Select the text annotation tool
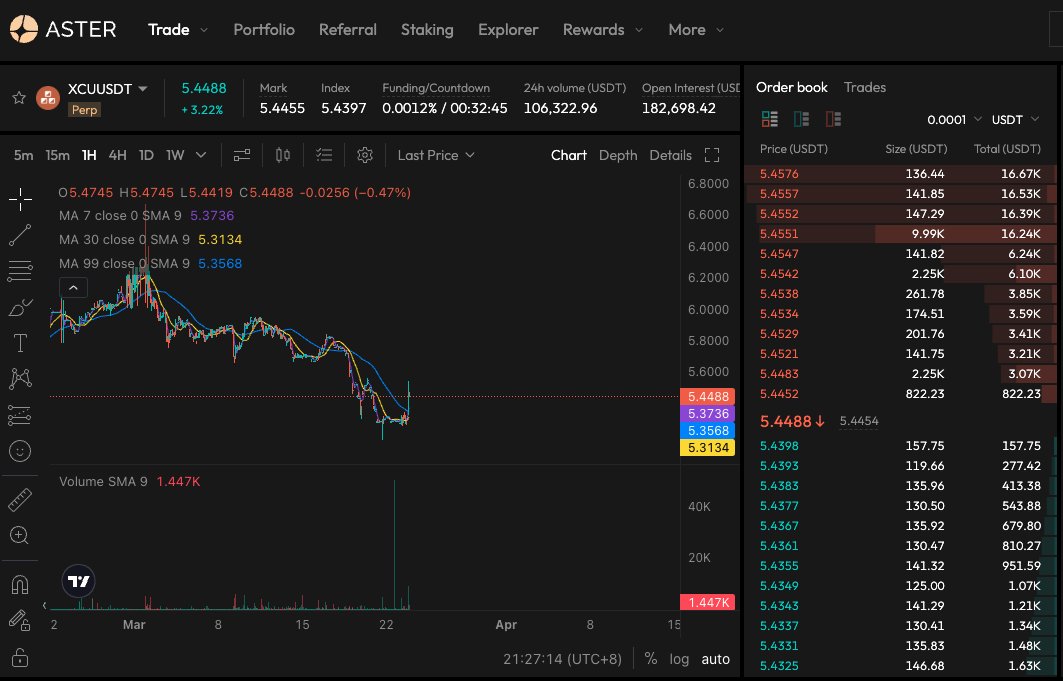This screenshot has height=681, width=1063. tap(20, 343)
